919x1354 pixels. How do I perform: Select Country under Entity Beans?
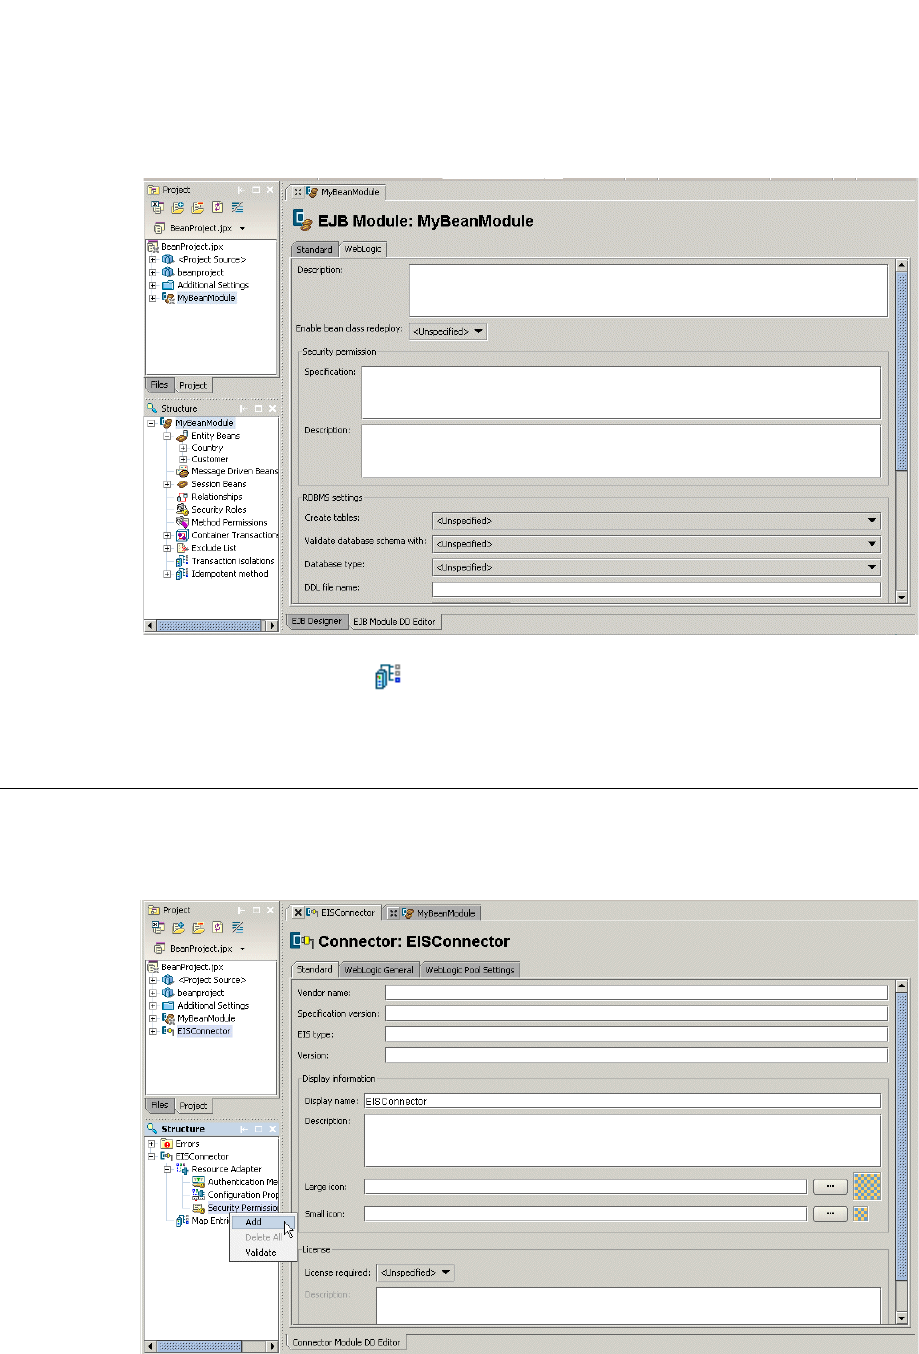[207, 448]
